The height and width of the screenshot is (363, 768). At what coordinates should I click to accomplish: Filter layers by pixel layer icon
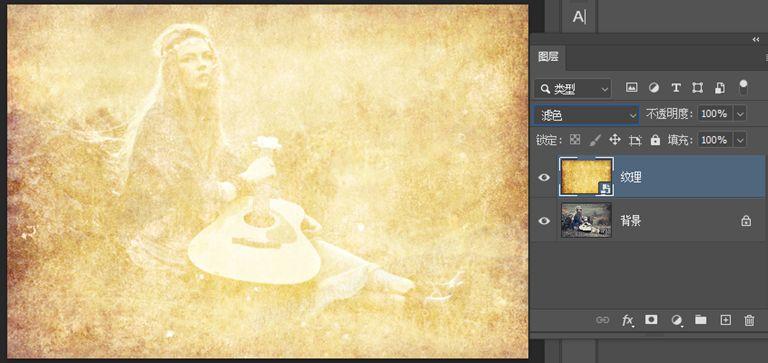632,88
